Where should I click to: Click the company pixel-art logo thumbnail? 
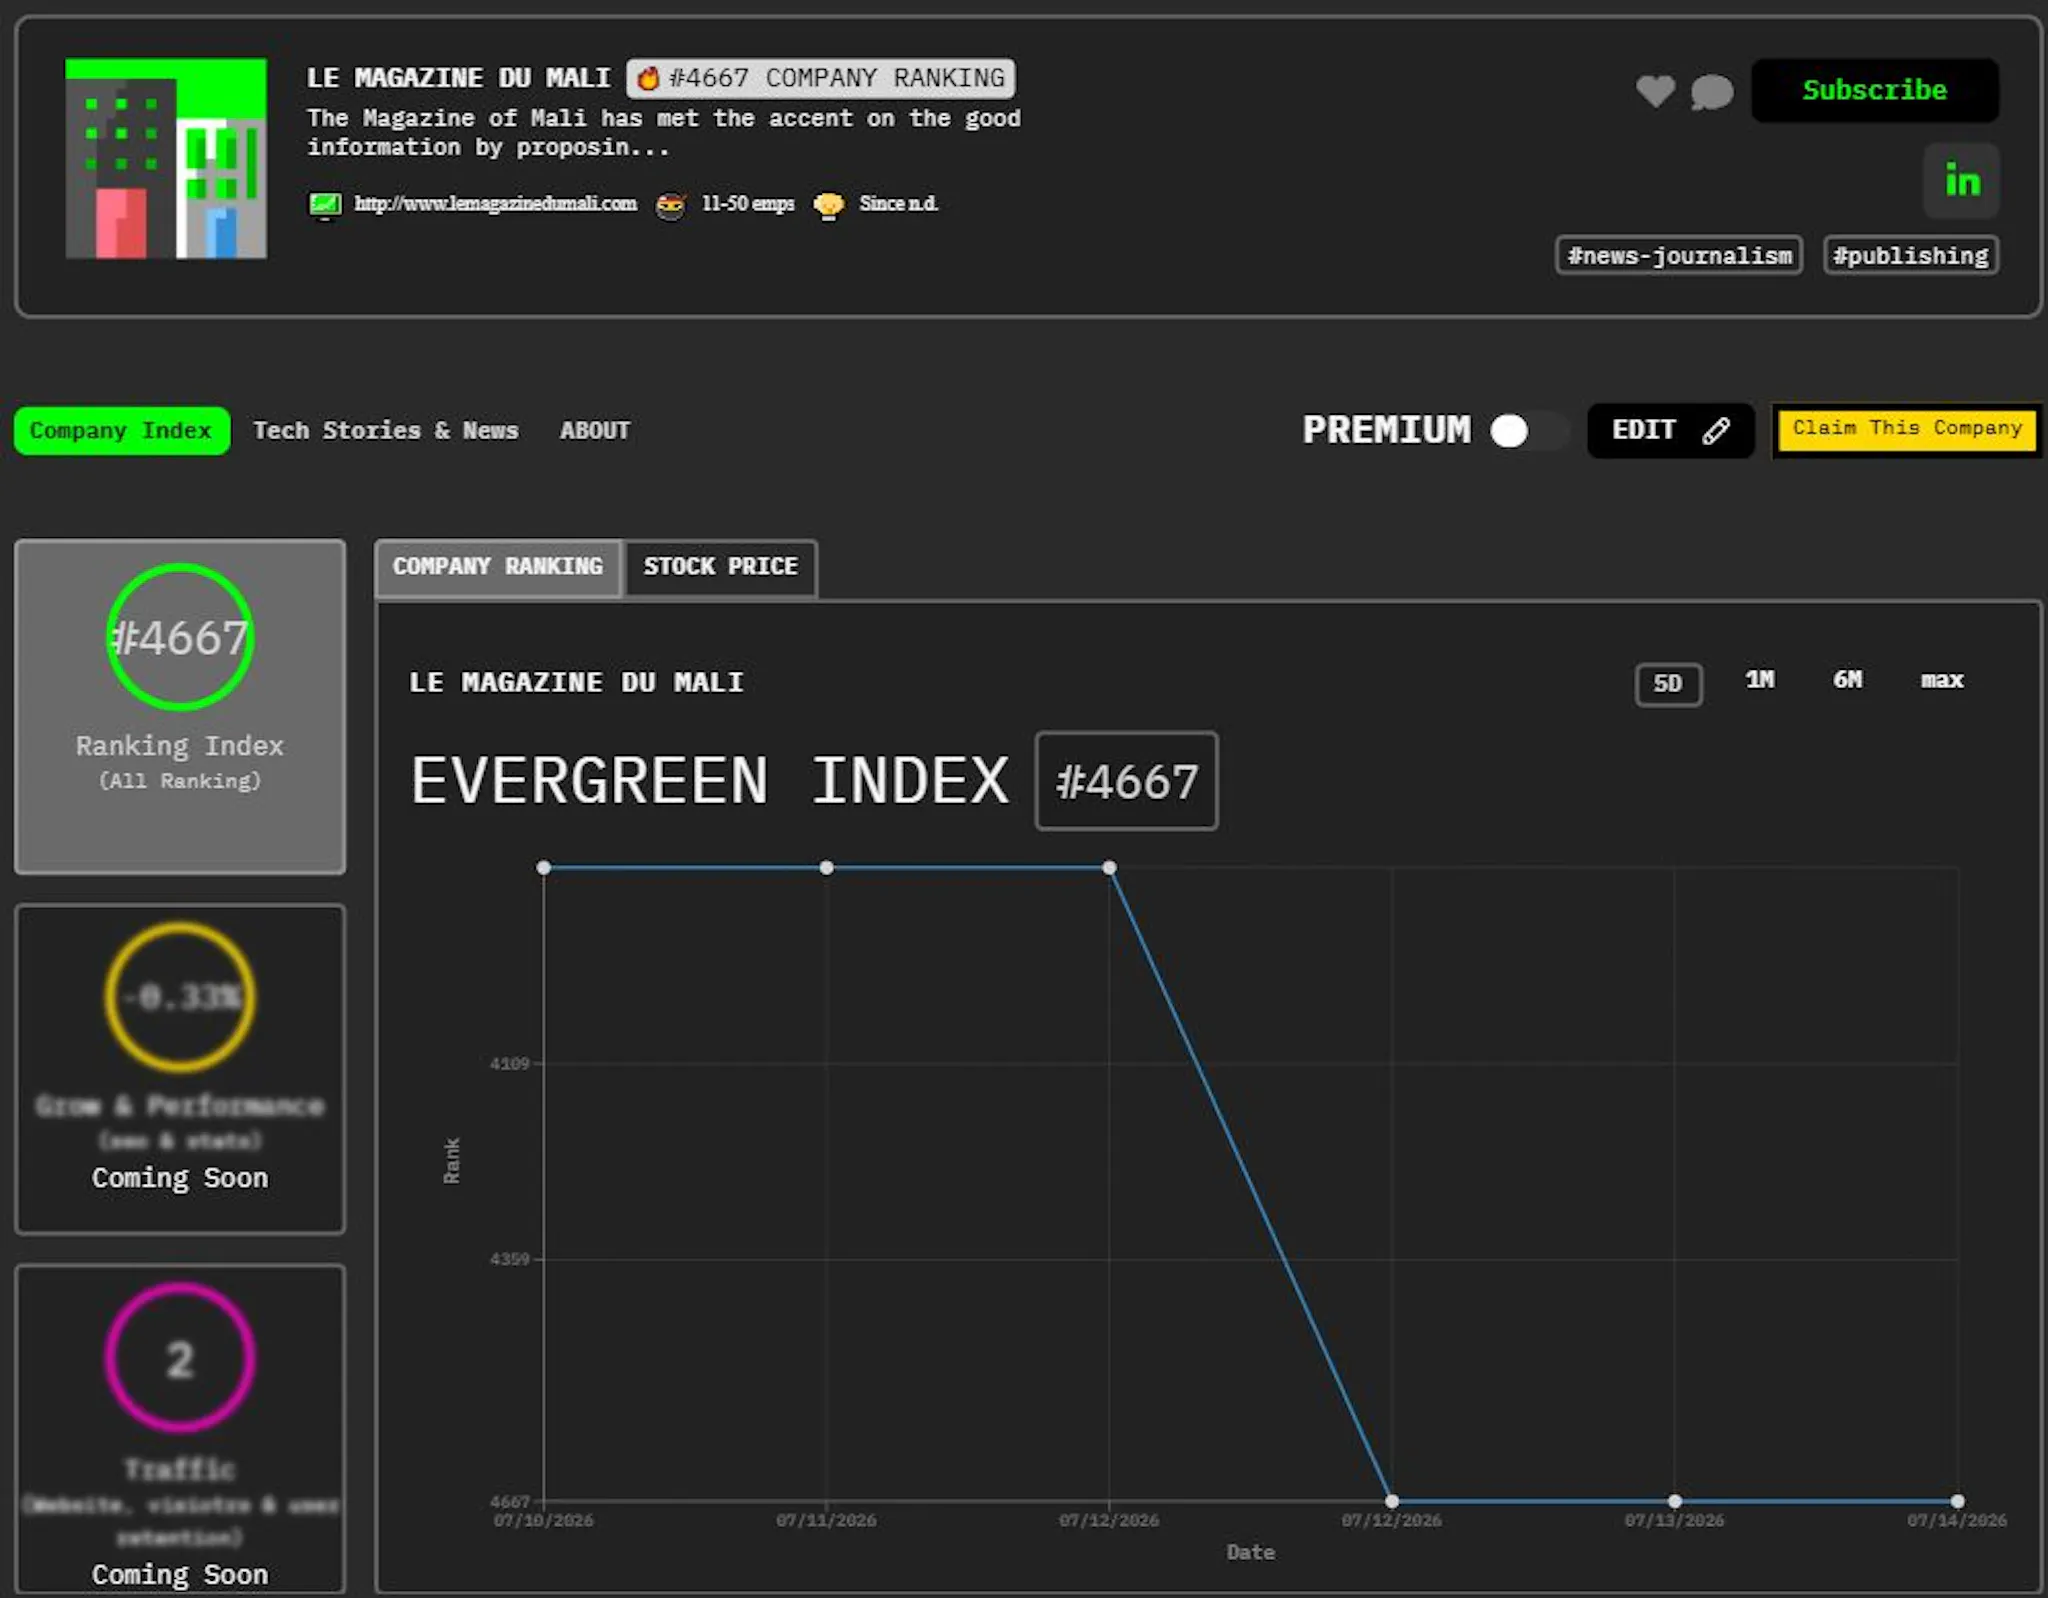pyautogui.click(x=166, y=158)
